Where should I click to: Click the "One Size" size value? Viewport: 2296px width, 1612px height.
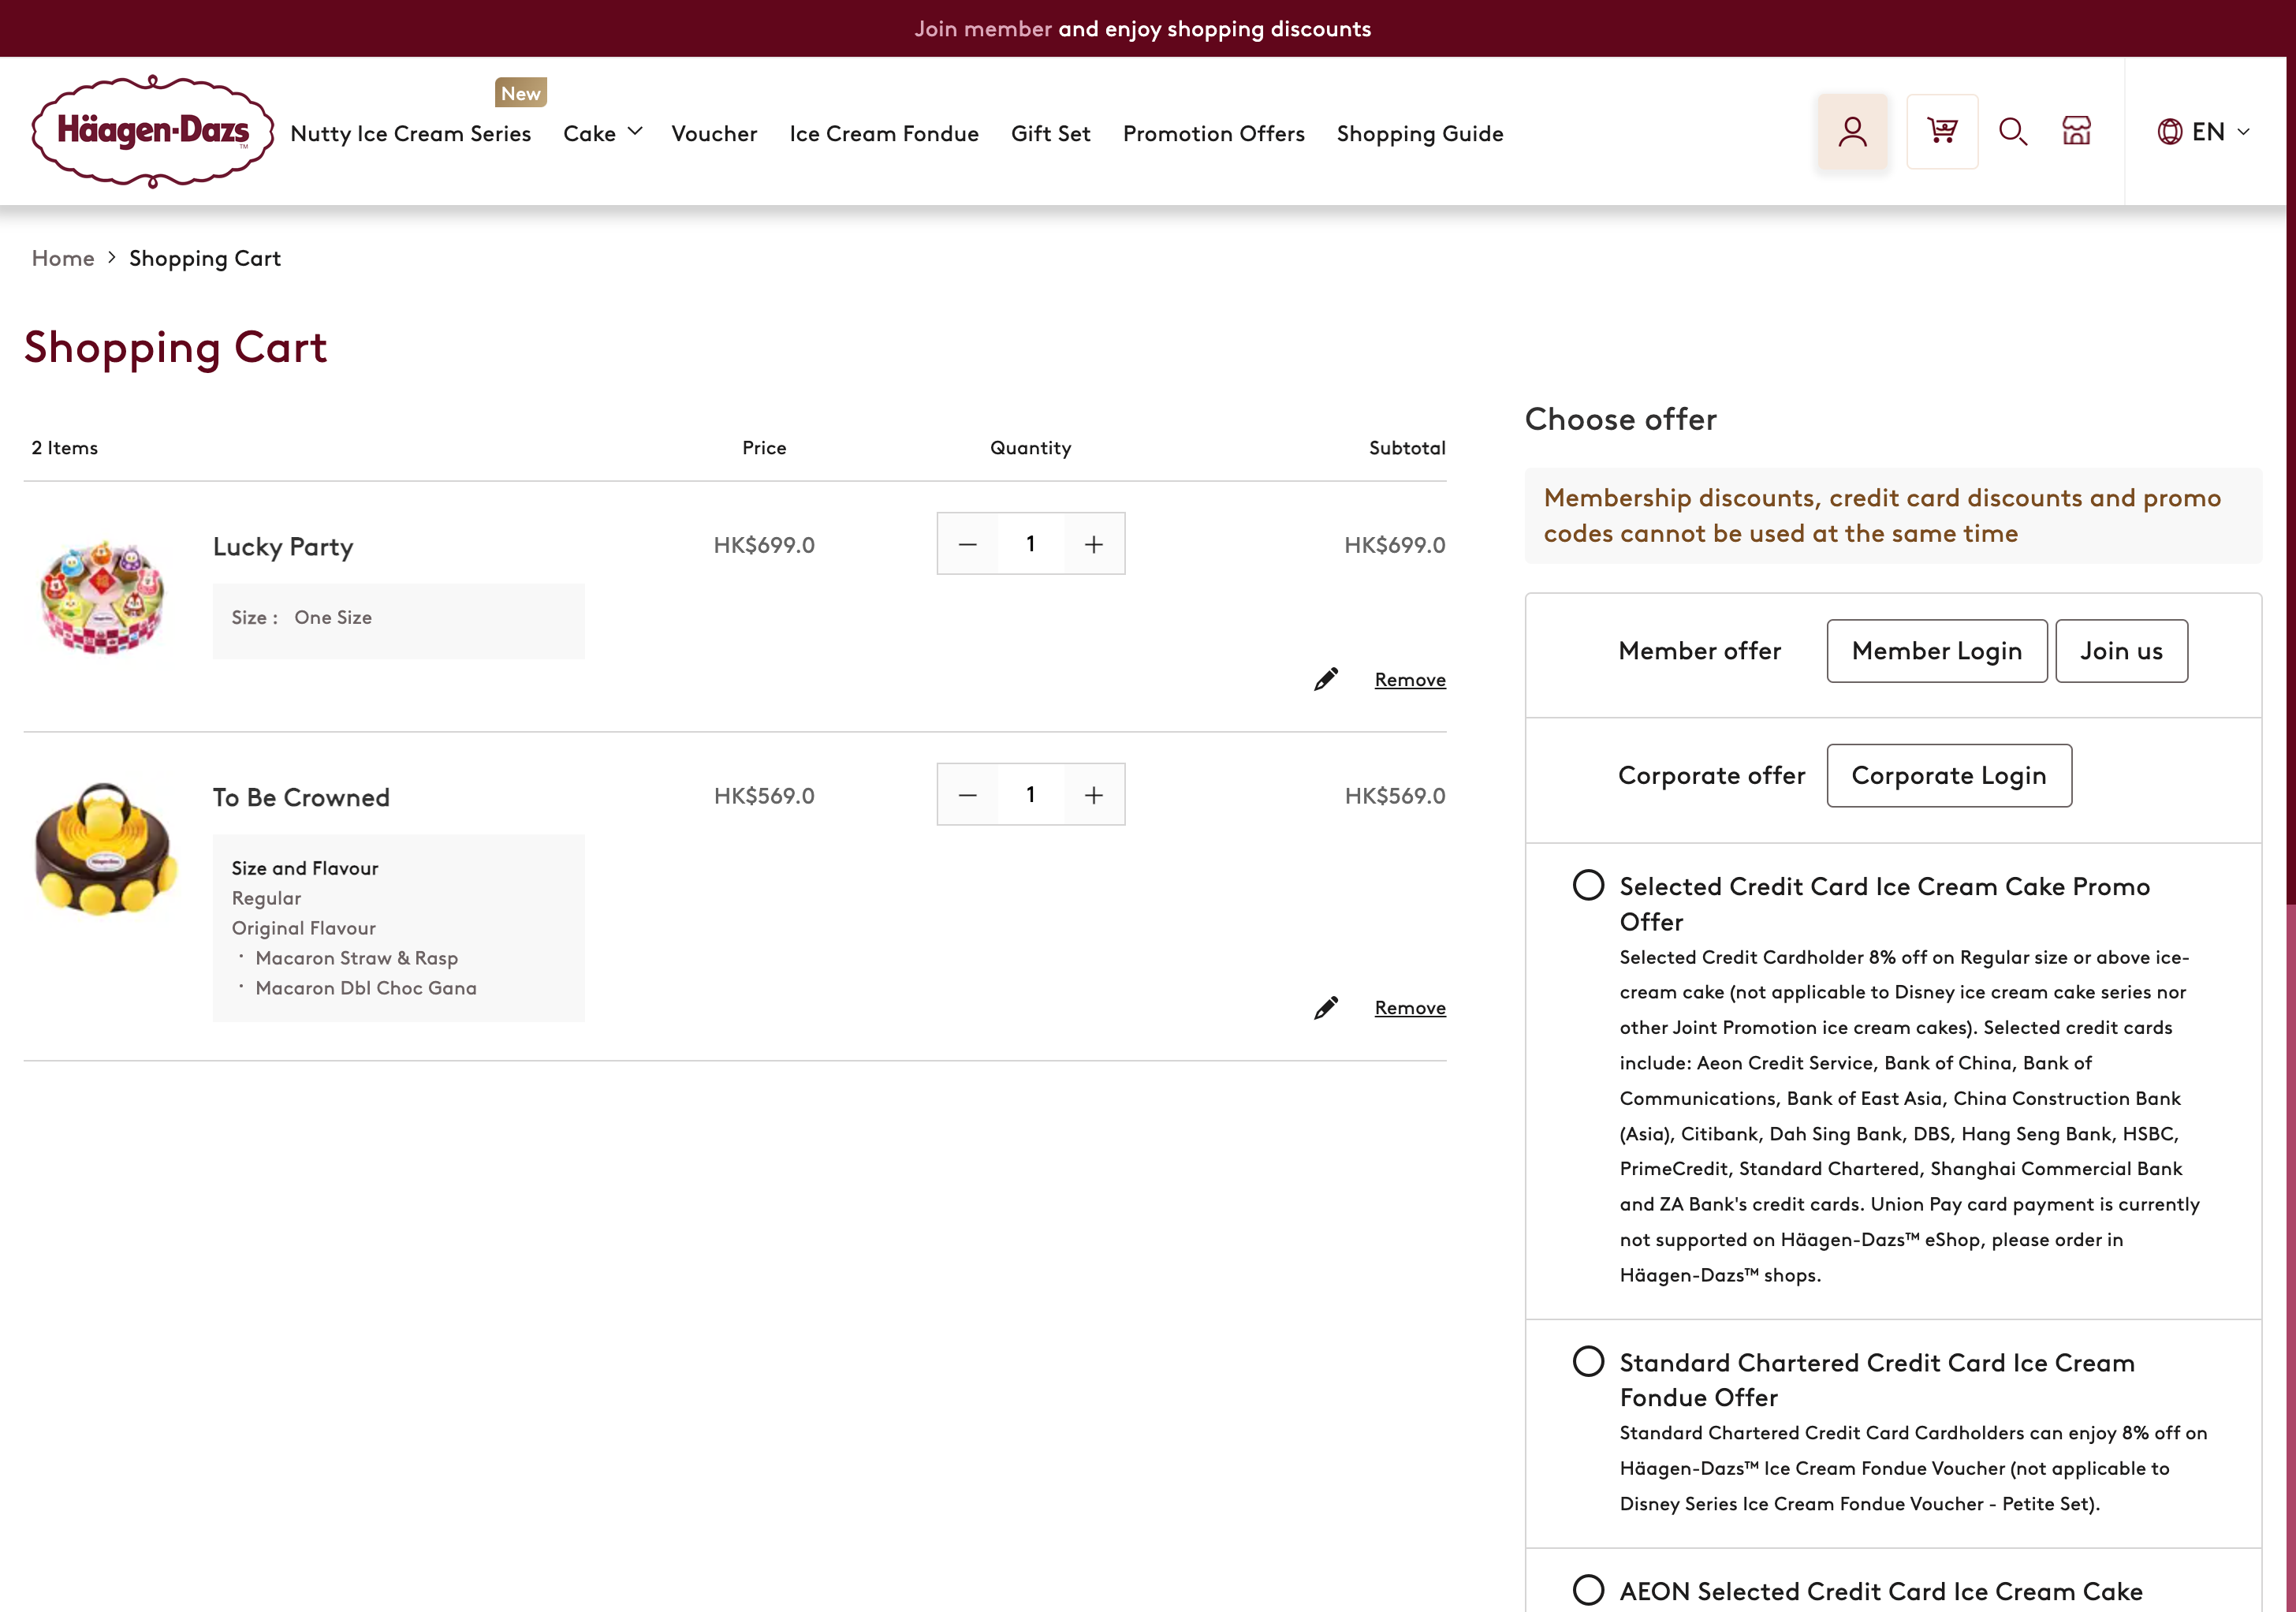(333, 618)
